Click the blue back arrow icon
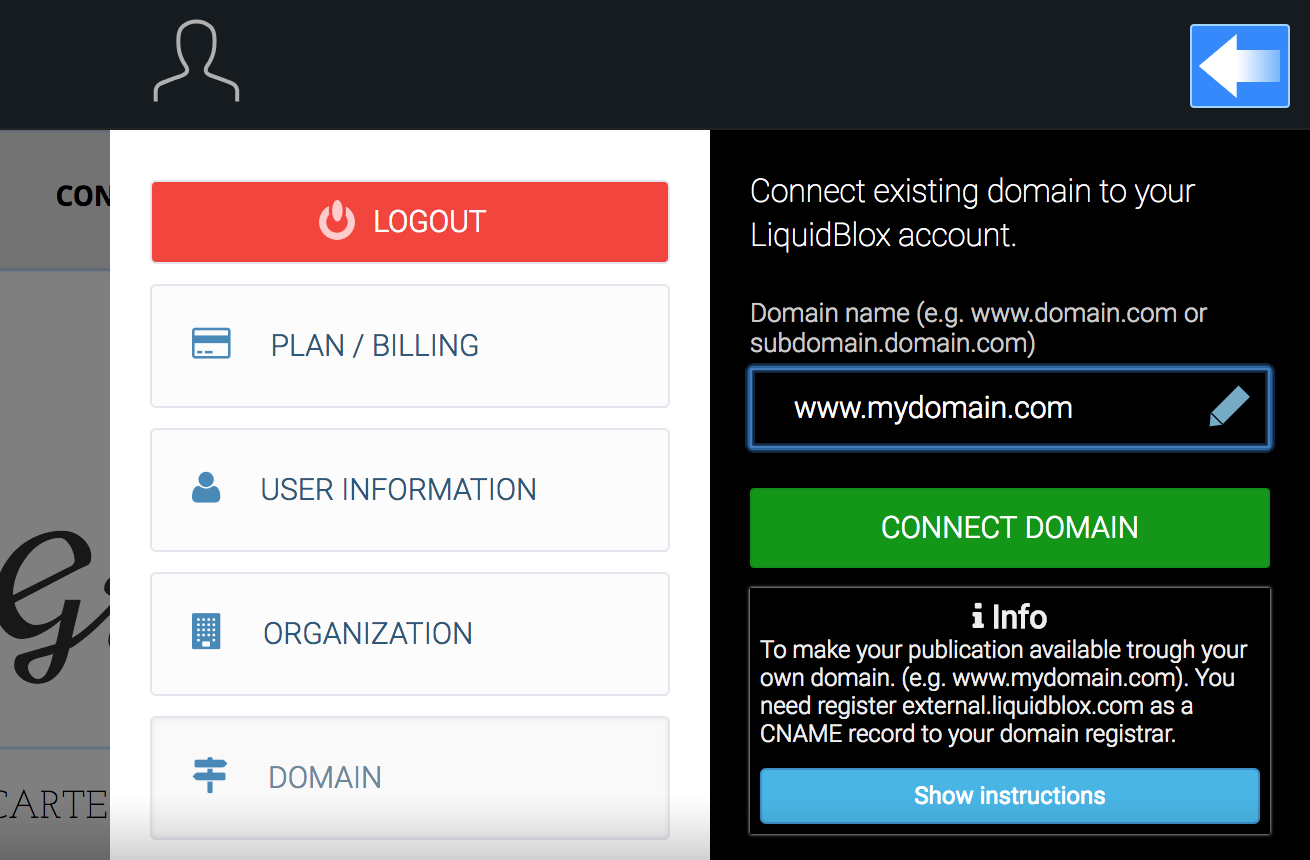Viewport: 1310px width, 860px height. pyautogui.click(x=1239, y=66)
